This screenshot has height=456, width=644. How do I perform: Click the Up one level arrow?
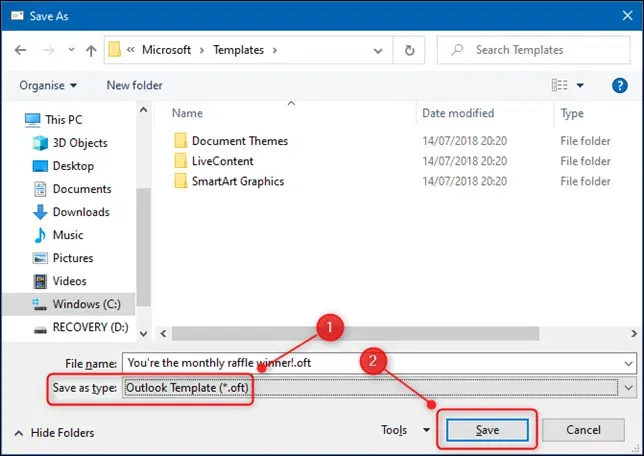[91, 50]
